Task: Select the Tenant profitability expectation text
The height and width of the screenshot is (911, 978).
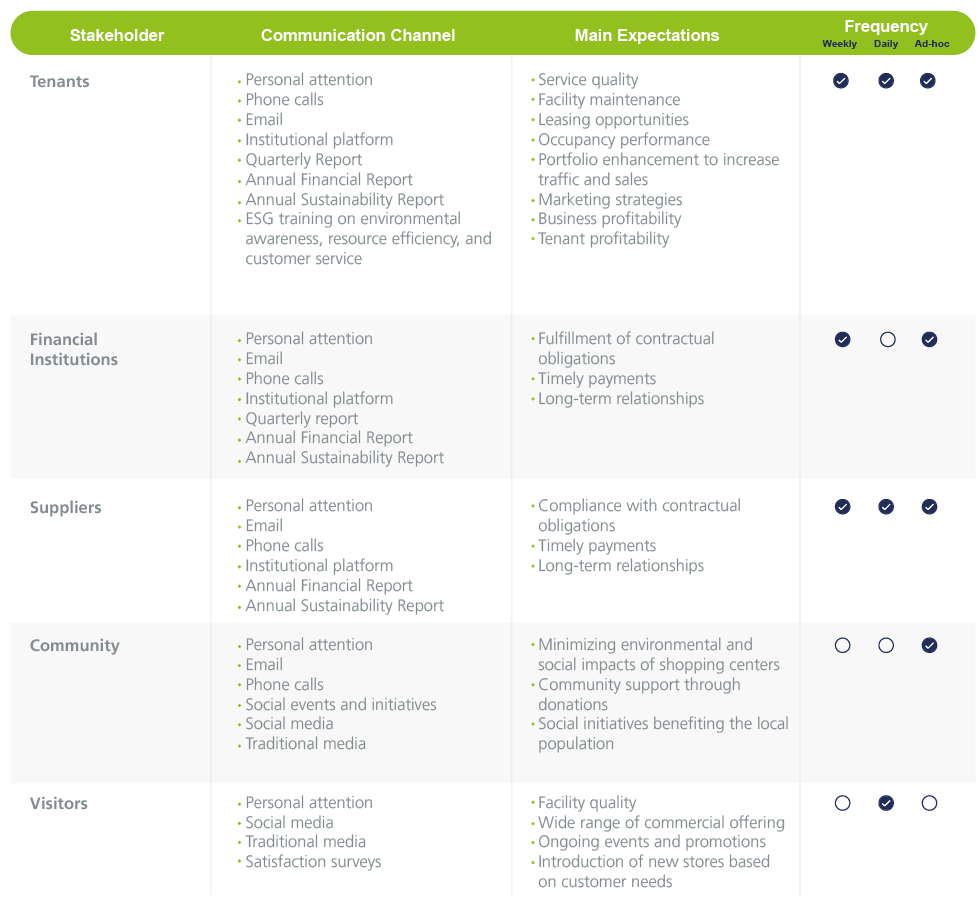Action: (x=603, y=239)
